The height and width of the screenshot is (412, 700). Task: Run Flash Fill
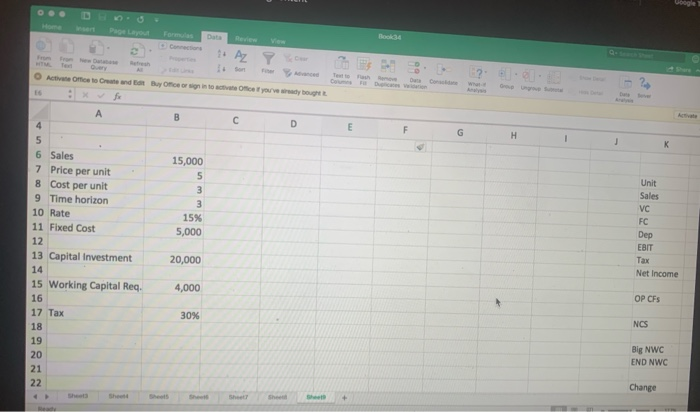point(364,71)
